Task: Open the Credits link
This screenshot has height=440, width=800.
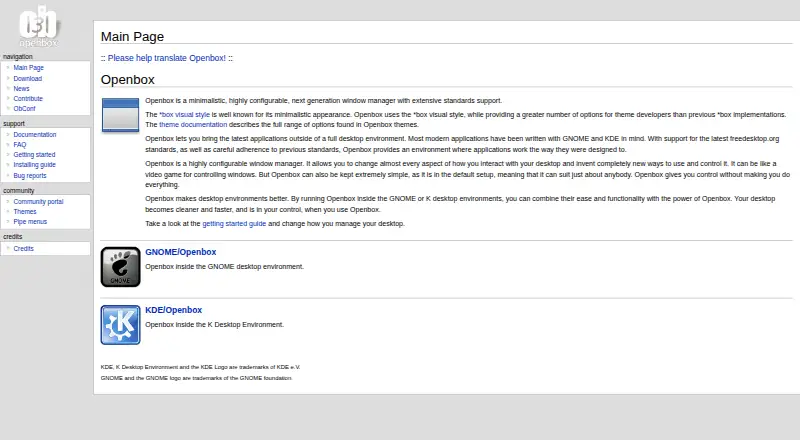Action: (23, 249)
